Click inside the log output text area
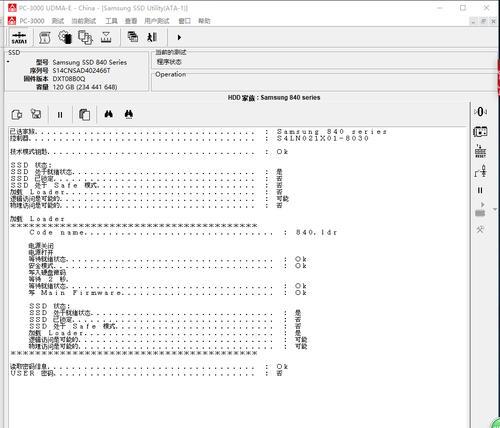The image size is (500, 428). click(238, 277)
